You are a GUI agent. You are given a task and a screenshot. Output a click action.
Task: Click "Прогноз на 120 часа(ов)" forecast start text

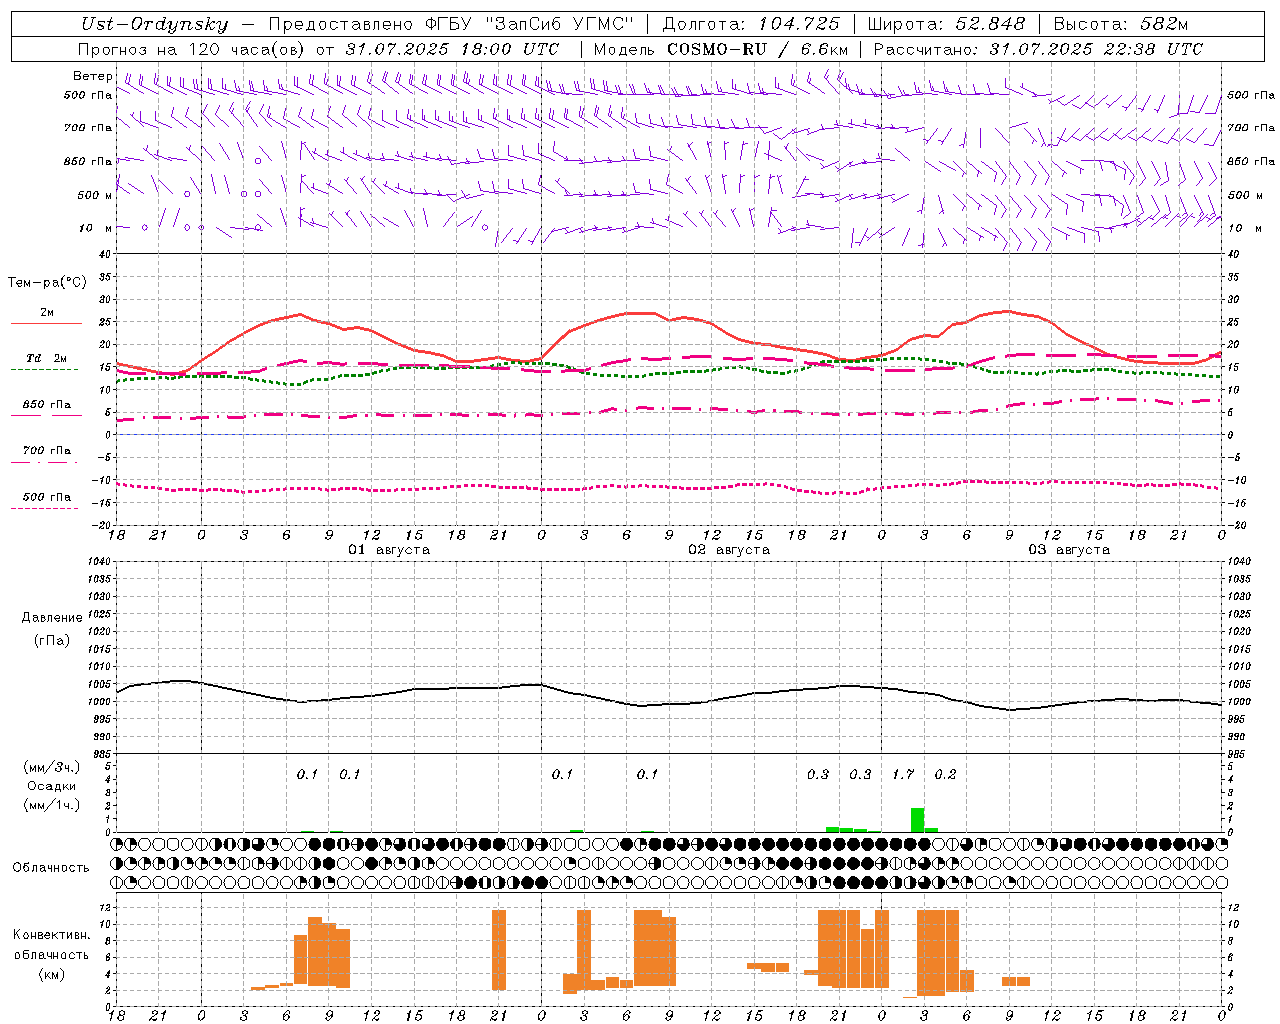point(193,49)
